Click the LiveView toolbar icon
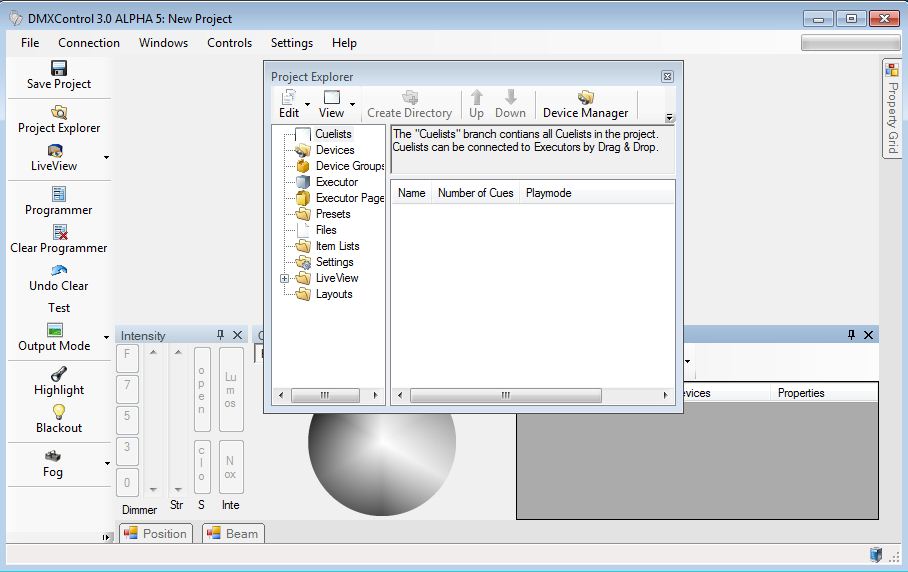 [54, 151]
